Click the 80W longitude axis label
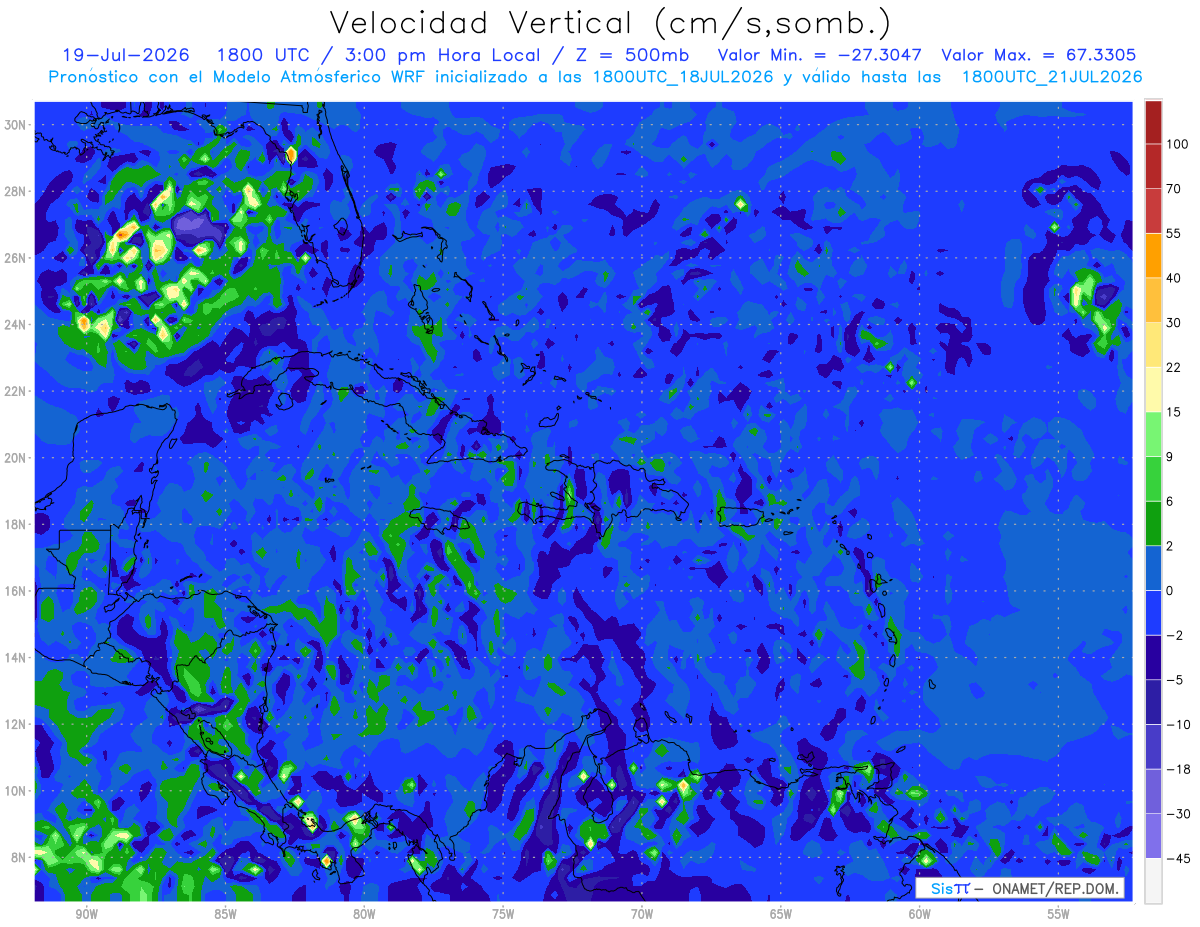Viewport: 1200px width, 927px height. [364, 914]
